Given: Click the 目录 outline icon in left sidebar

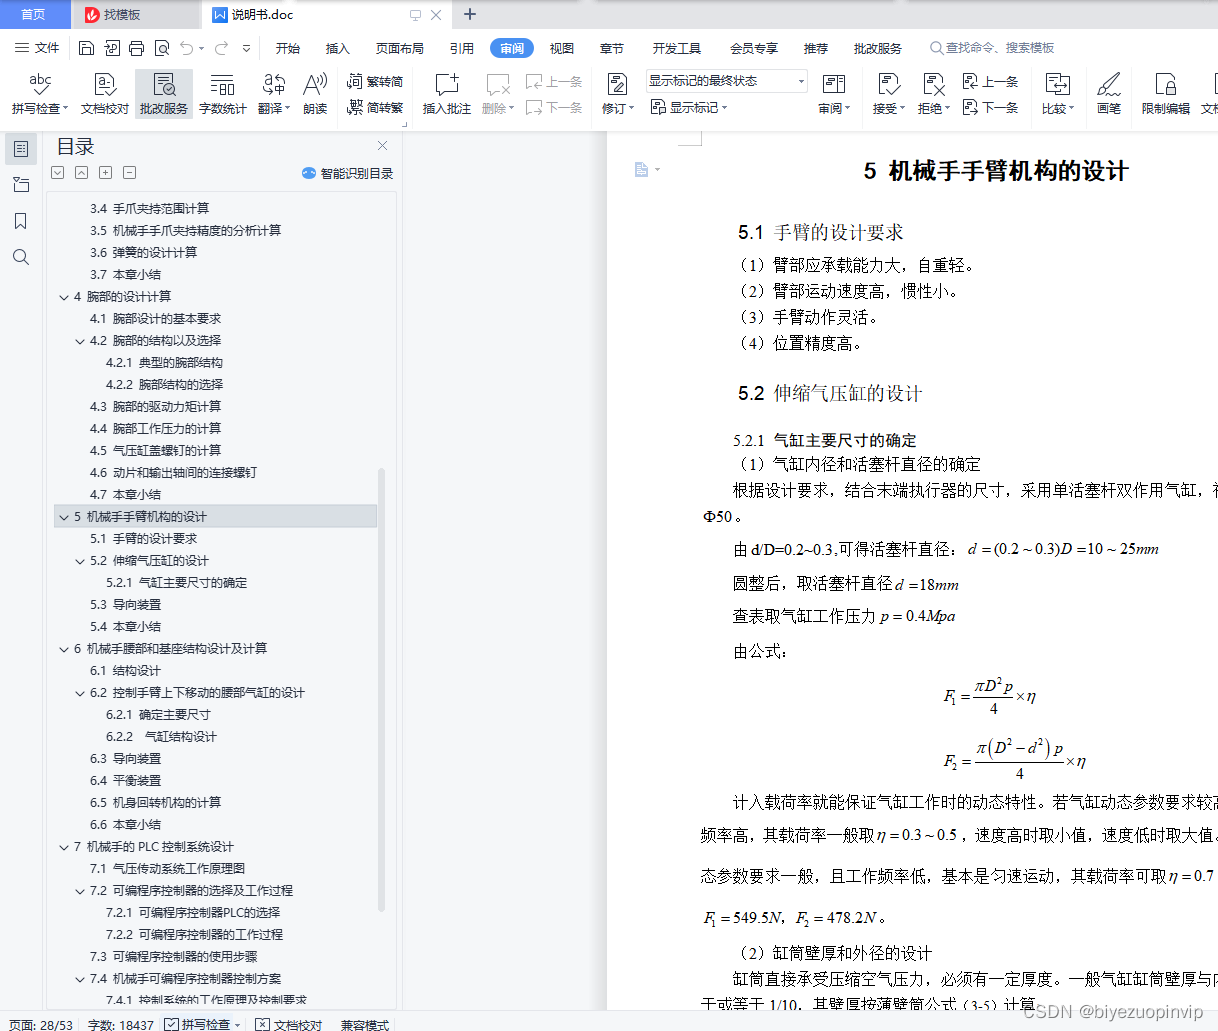Looking at the screenshot, I should click(20, 149).
